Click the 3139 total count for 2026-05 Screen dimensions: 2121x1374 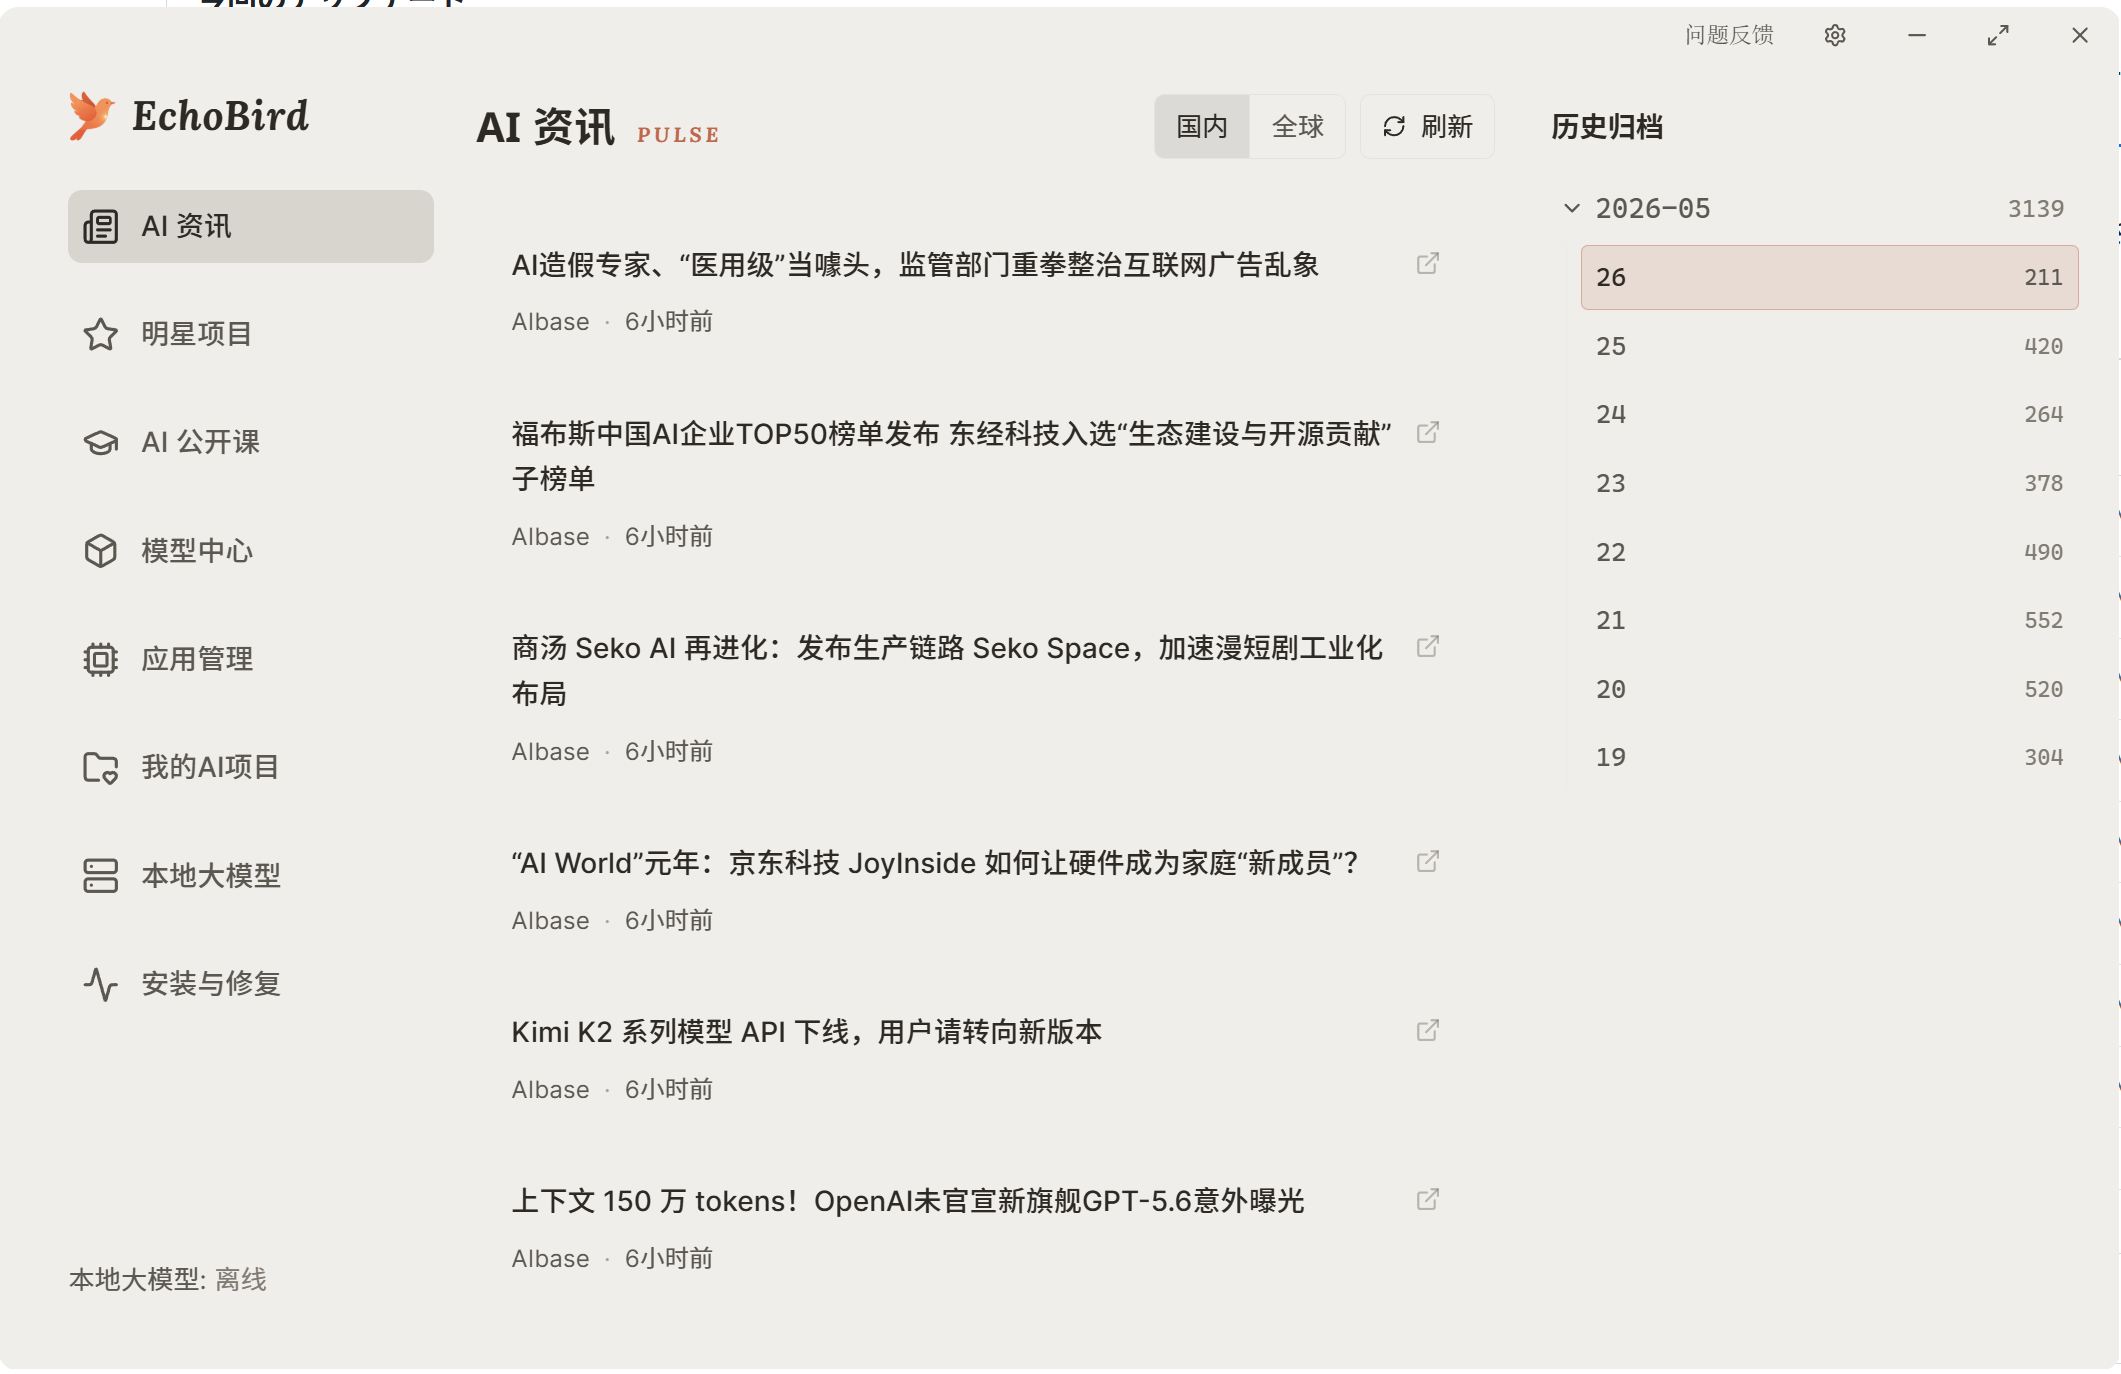point(2036,209)
